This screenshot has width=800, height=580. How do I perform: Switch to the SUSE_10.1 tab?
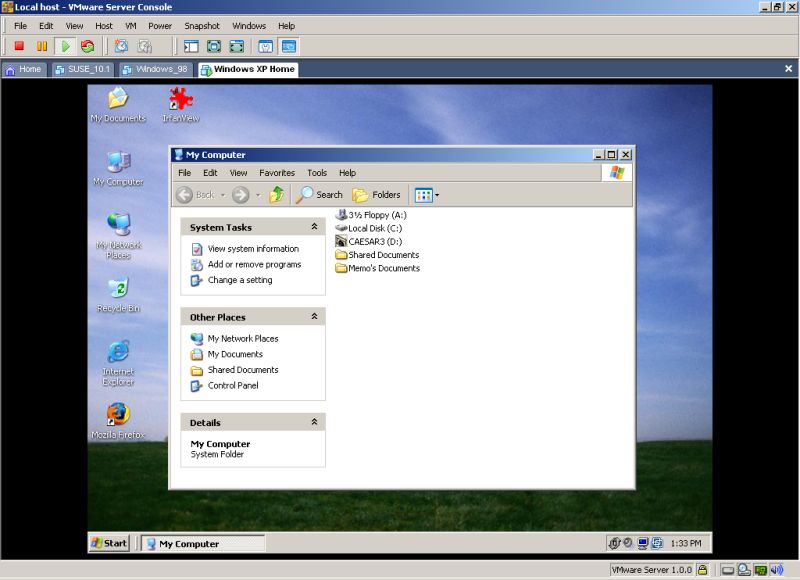tap(85, 69)
